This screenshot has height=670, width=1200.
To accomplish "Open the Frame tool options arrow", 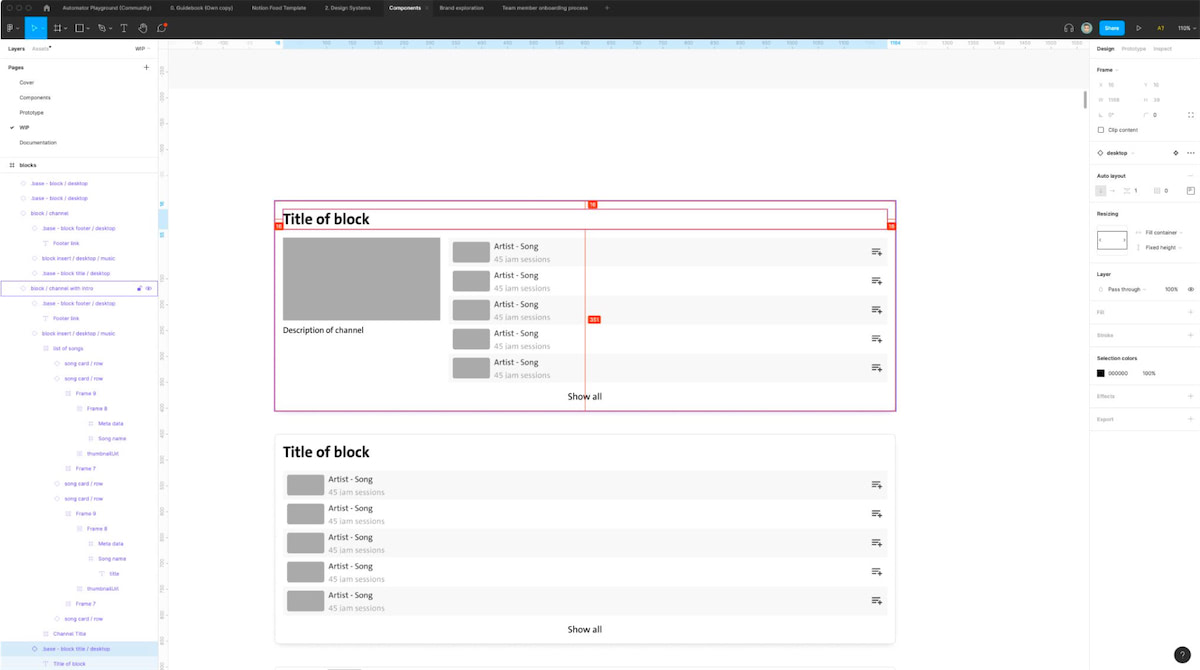I will click(68, 28).
